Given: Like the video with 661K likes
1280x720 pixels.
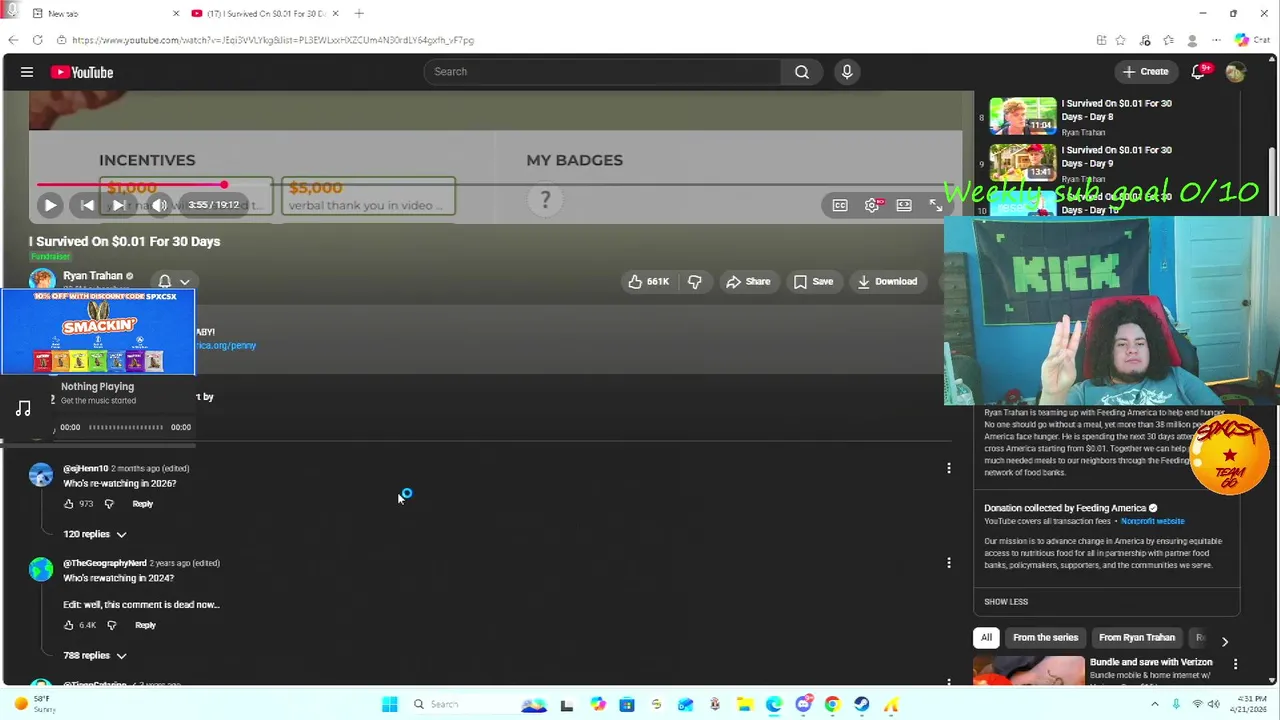Looking at the screenshot, I should (648, 282).
